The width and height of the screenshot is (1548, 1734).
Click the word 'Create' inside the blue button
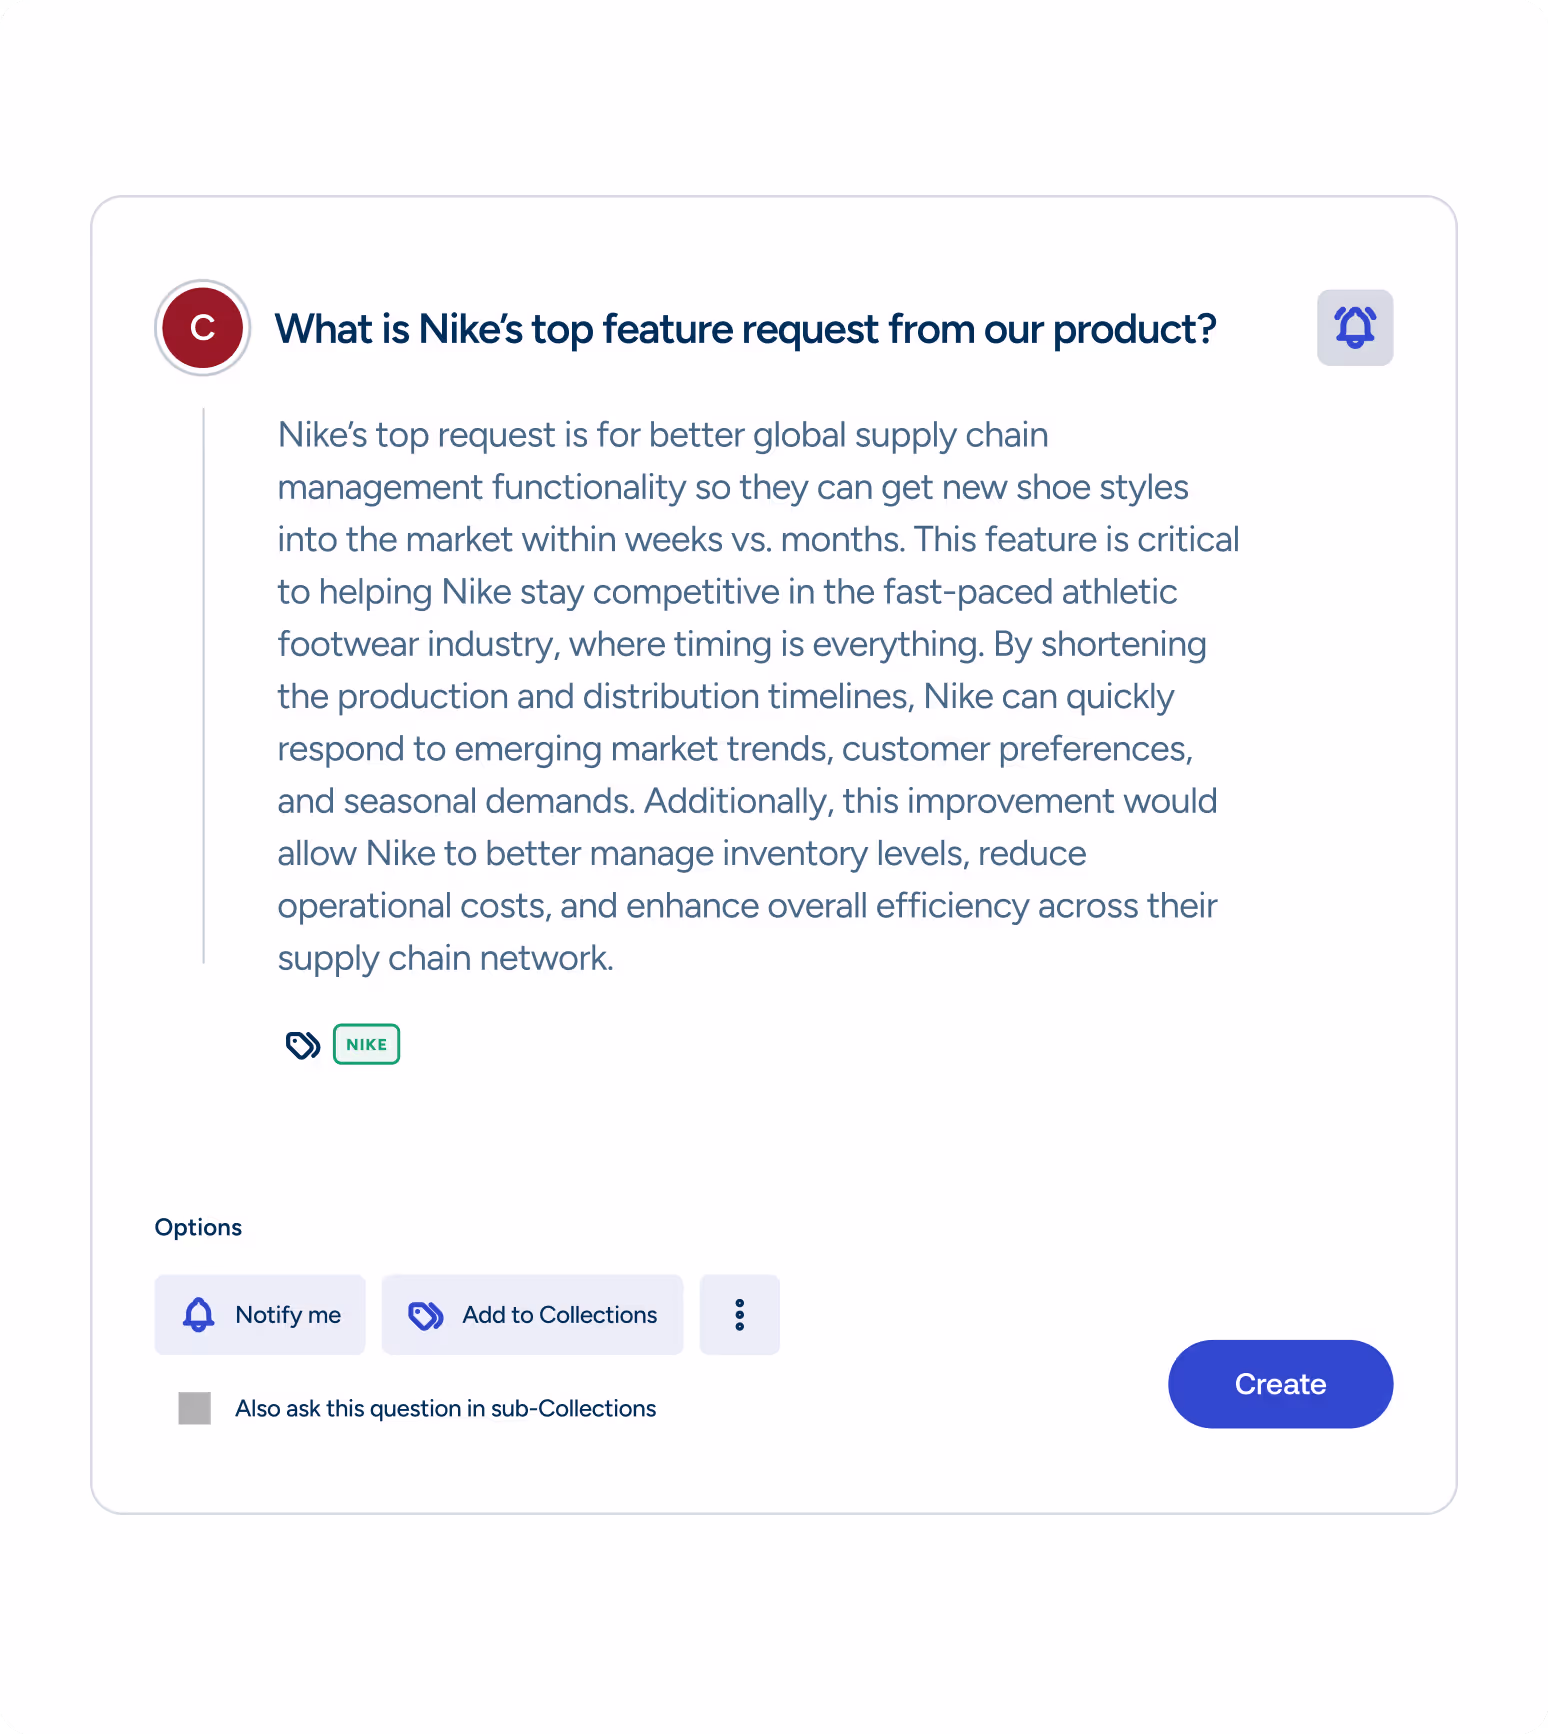(x=1280, y=1384)
